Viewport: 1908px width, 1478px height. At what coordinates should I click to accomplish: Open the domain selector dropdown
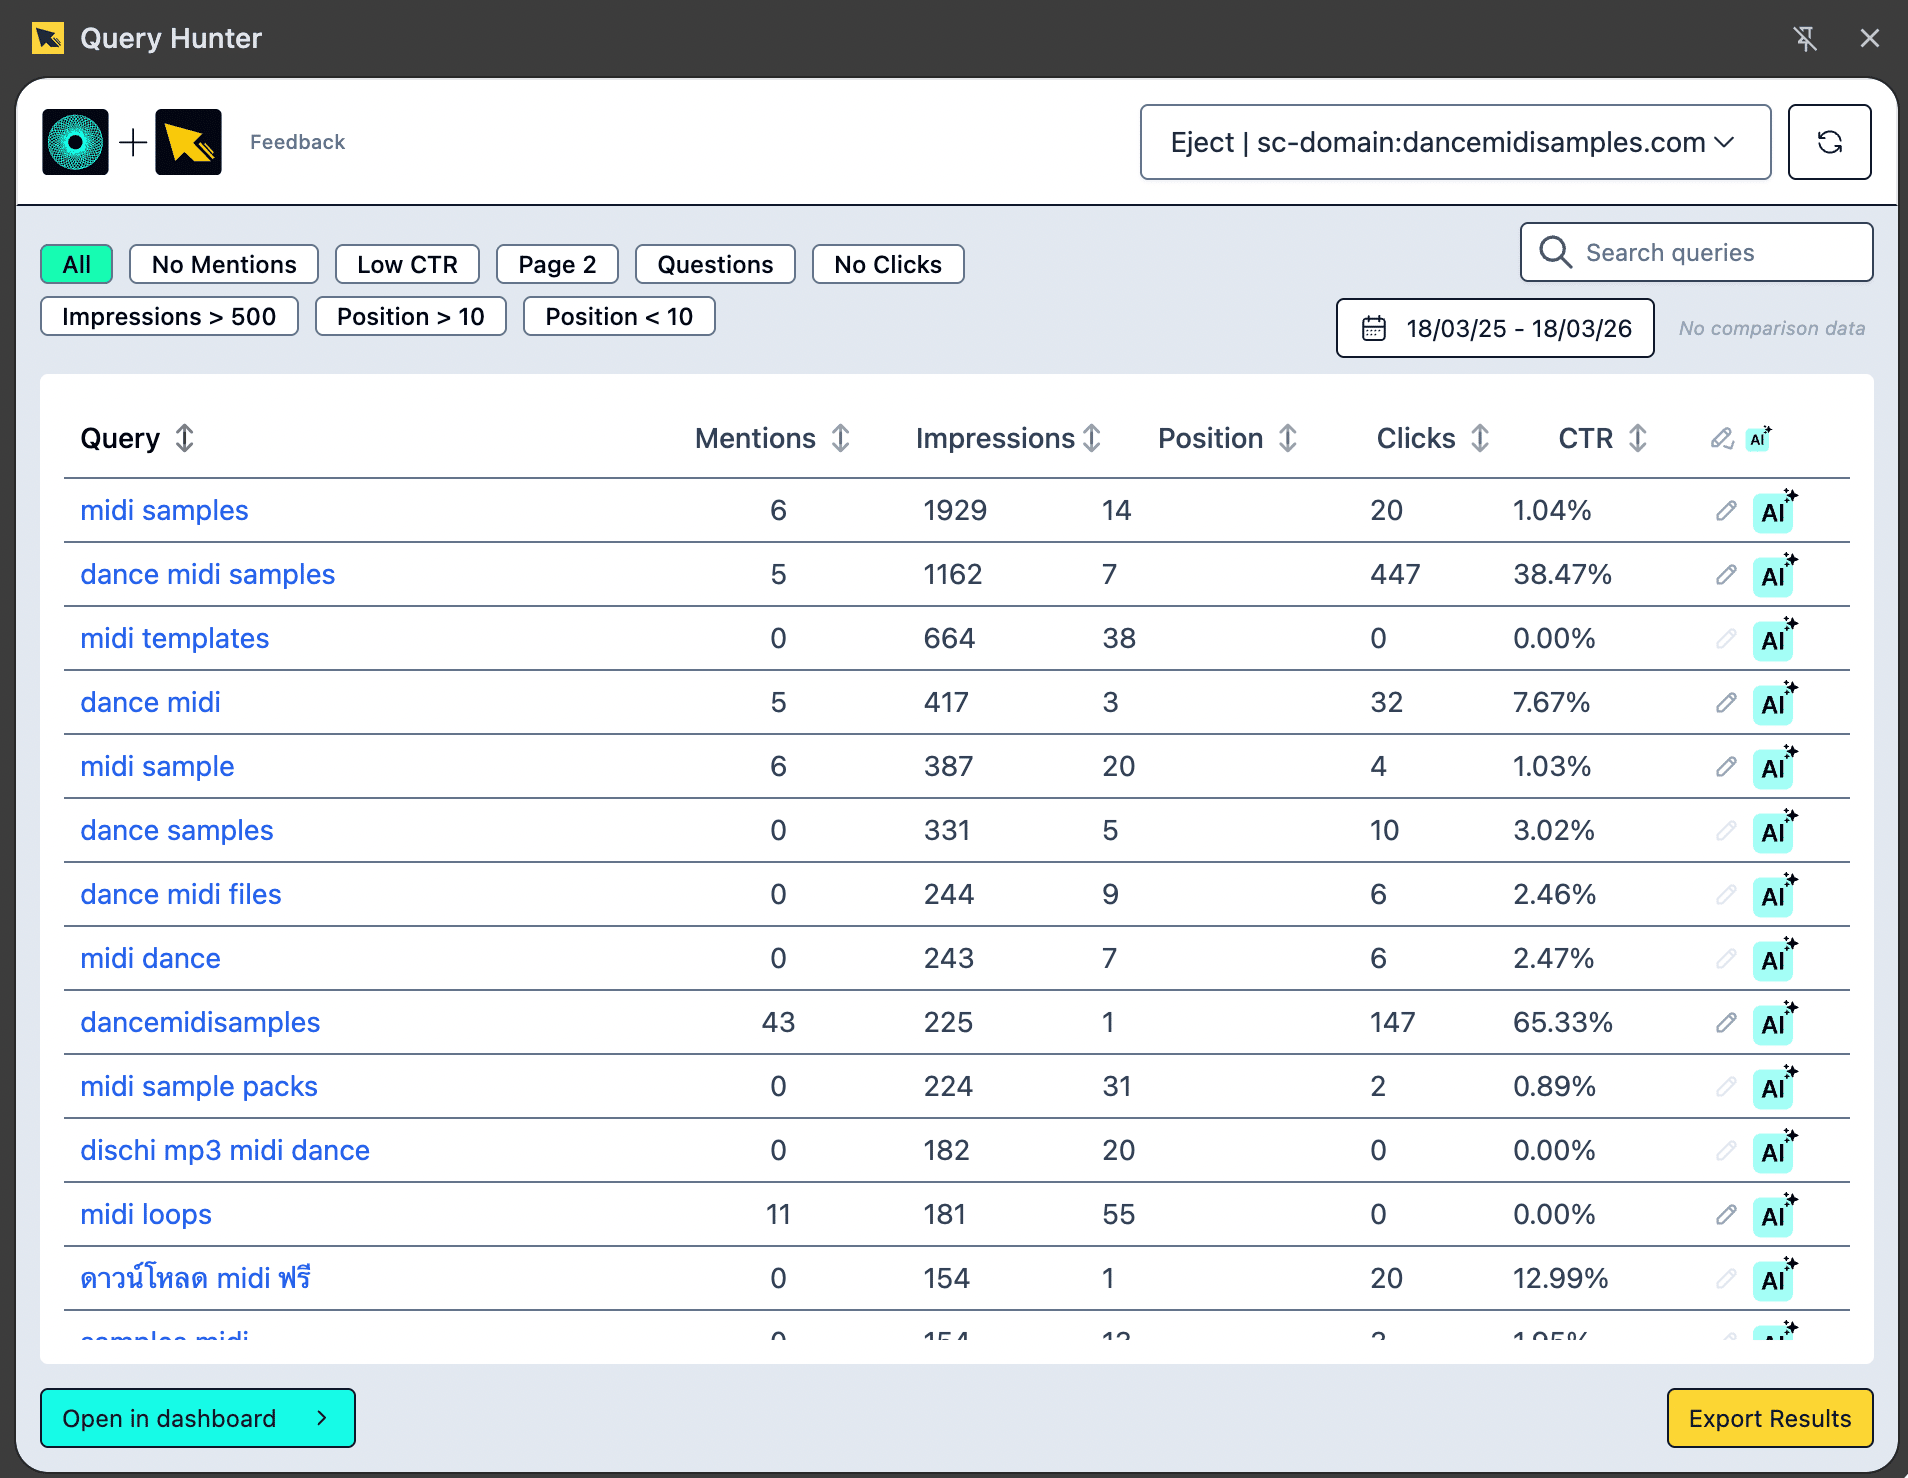pos(1454,142)
